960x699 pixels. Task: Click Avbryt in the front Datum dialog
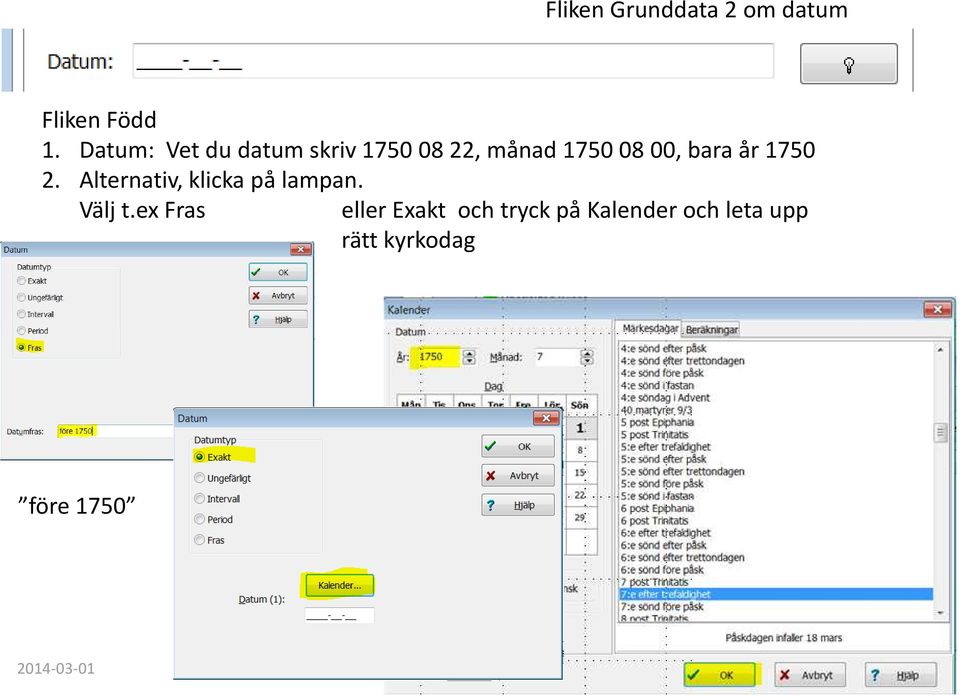(518, 476)
